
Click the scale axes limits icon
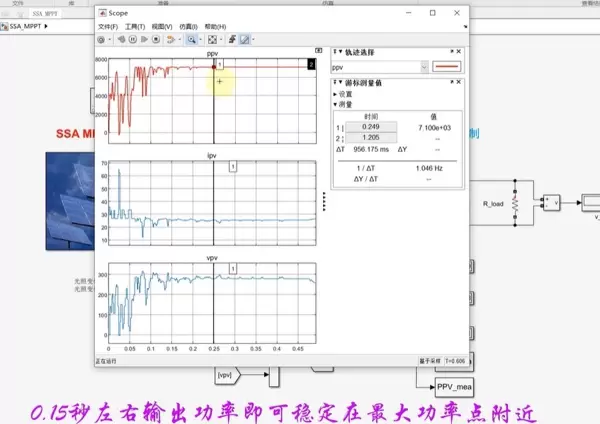[x=212, y=39]
